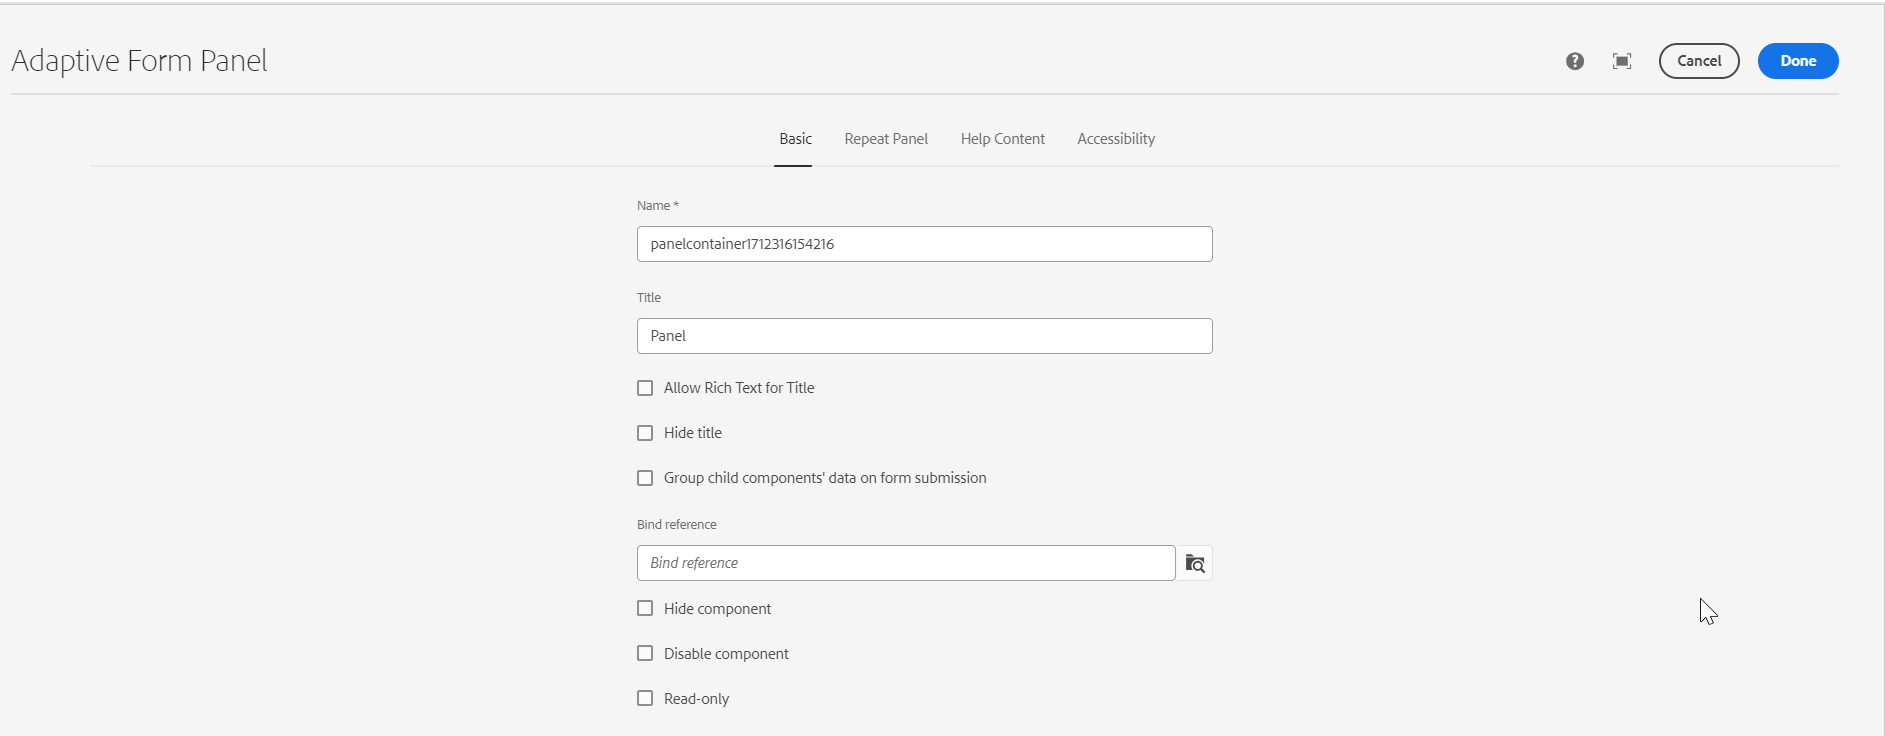Tick the Read-only checkbox
Image resolution: width=1885 pixels, height=736 pixels.
coord(645,698)
